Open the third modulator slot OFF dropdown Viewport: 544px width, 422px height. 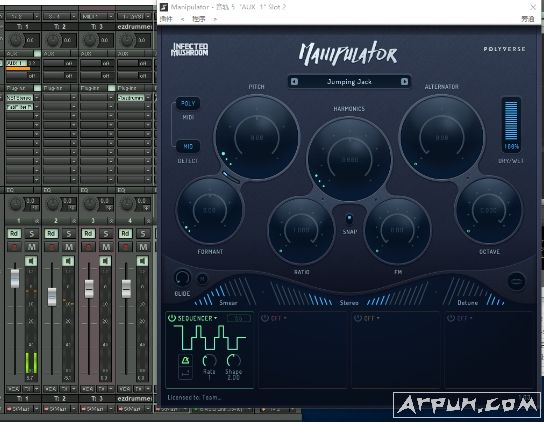point(372,318)
